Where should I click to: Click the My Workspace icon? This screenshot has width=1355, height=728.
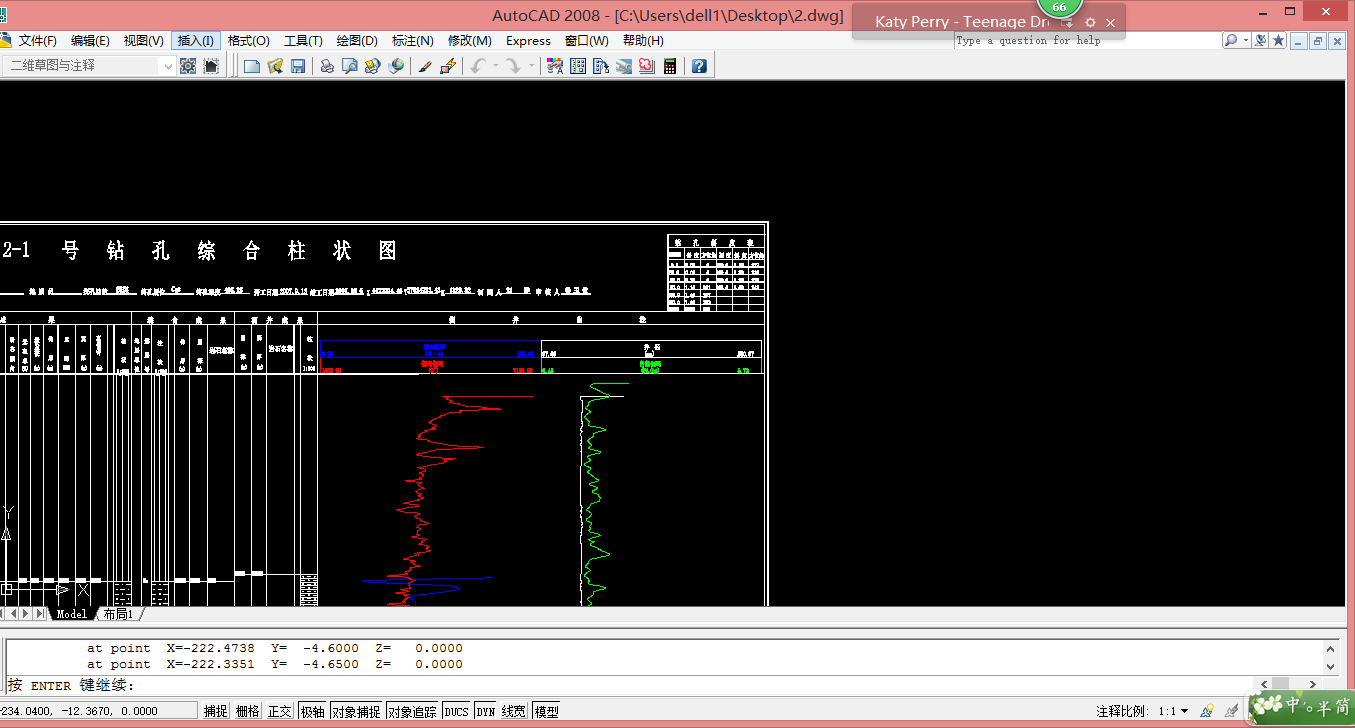tap(211, 66)
